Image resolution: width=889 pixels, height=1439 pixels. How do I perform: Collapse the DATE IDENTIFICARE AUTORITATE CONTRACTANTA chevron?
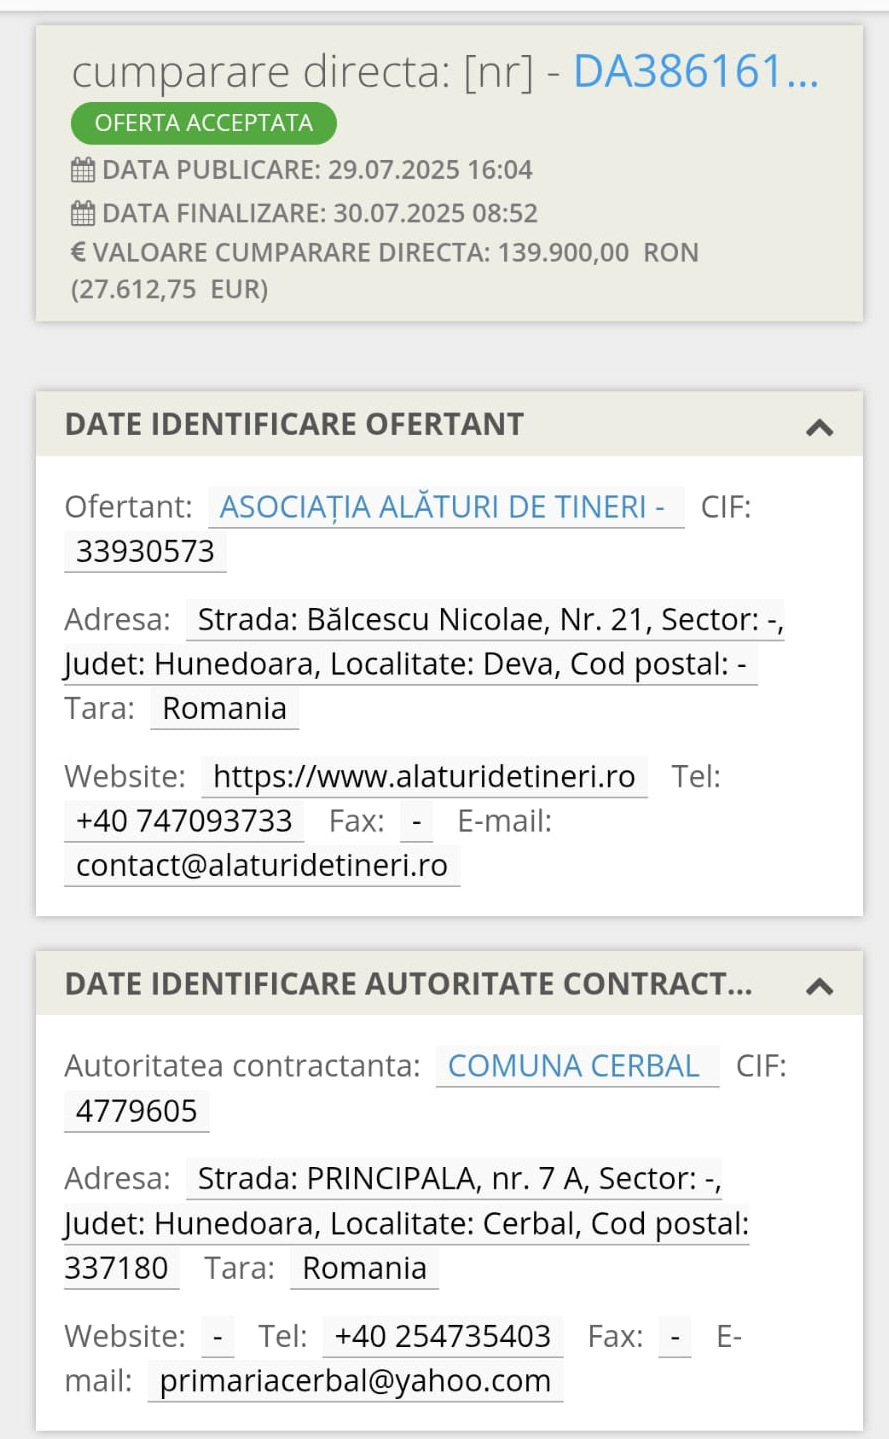[819, 986]
